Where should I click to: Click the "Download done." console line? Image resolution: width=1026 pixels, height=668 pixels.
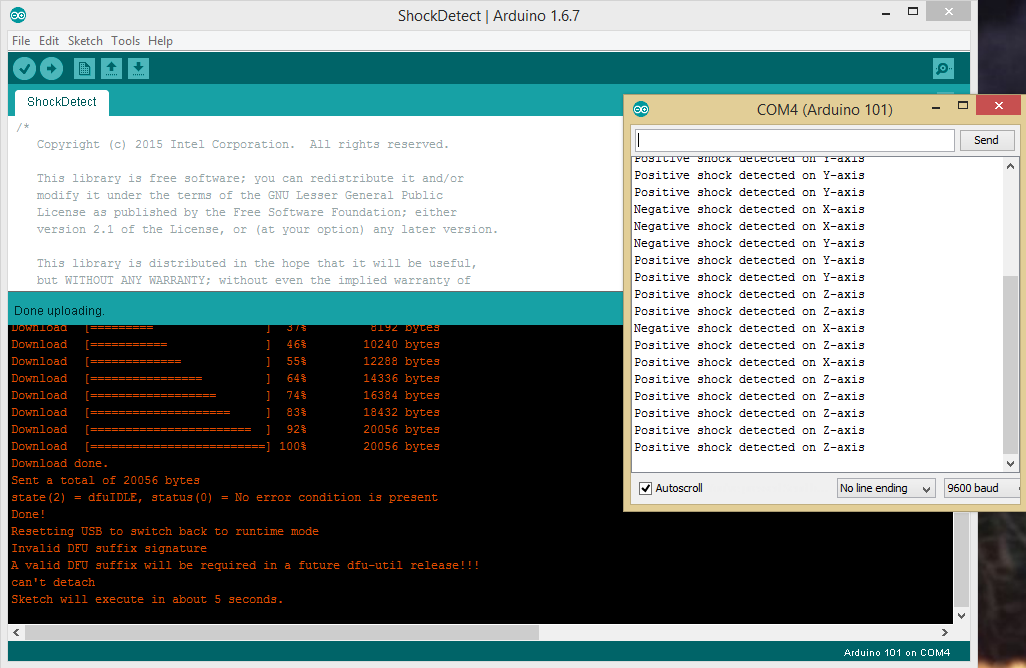point(60,463)
